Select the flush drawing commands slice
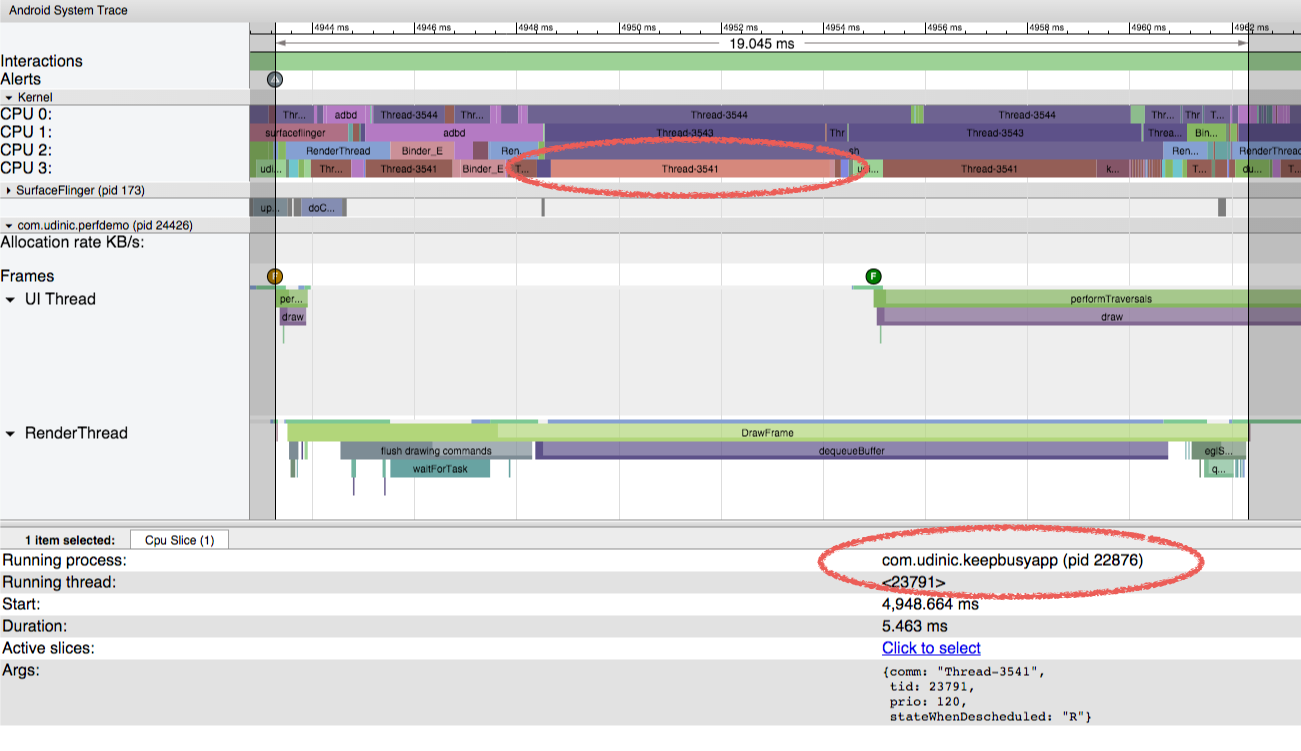This screenshot has width=1301, height=751. [435, 451]
